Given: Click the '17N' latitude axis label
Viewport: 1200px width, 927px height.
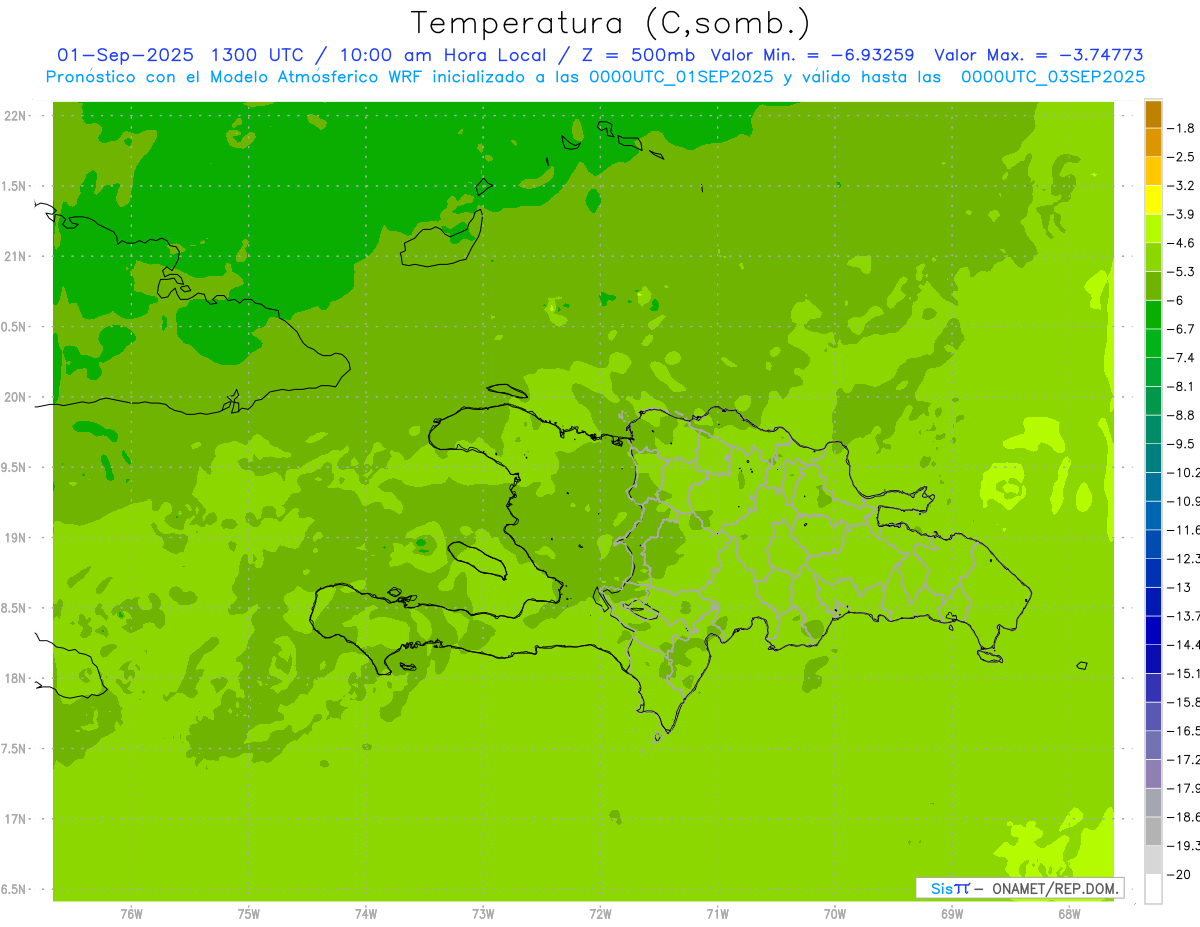Looking at the screenshot, I should (x=15, y=819).
